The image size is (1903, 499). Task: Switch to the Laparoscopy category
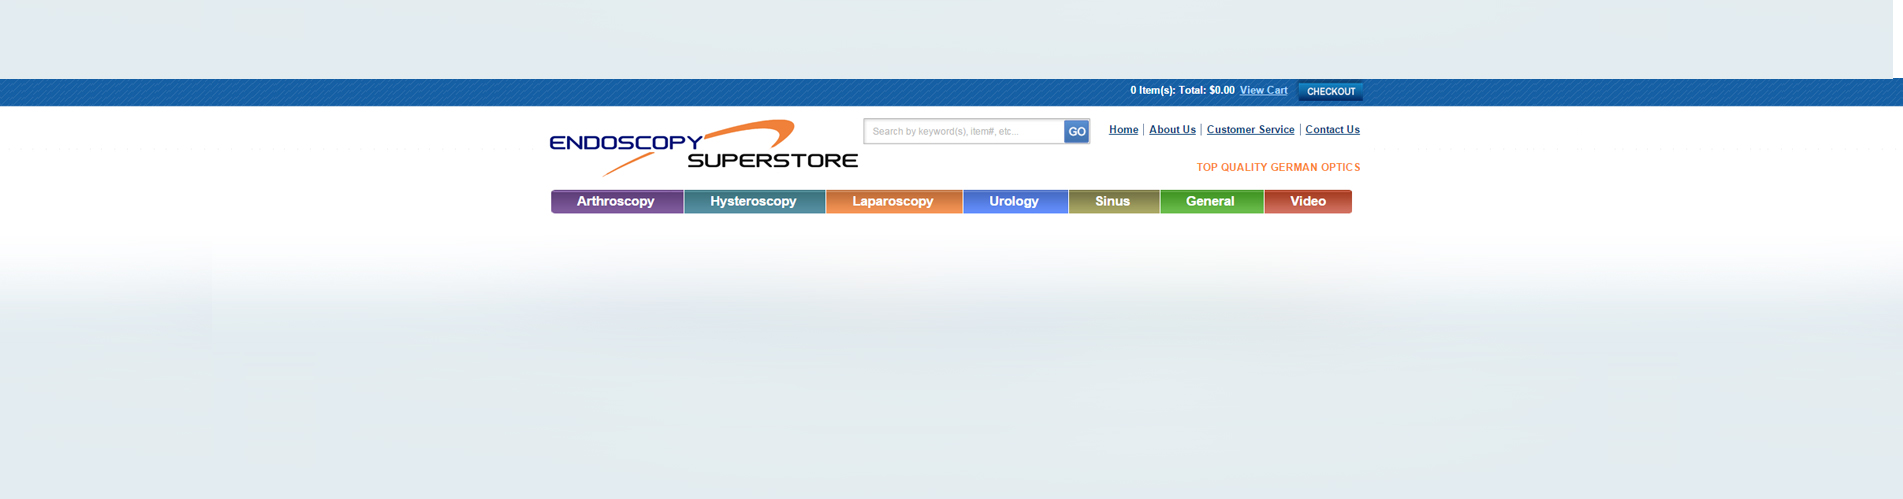893,202
